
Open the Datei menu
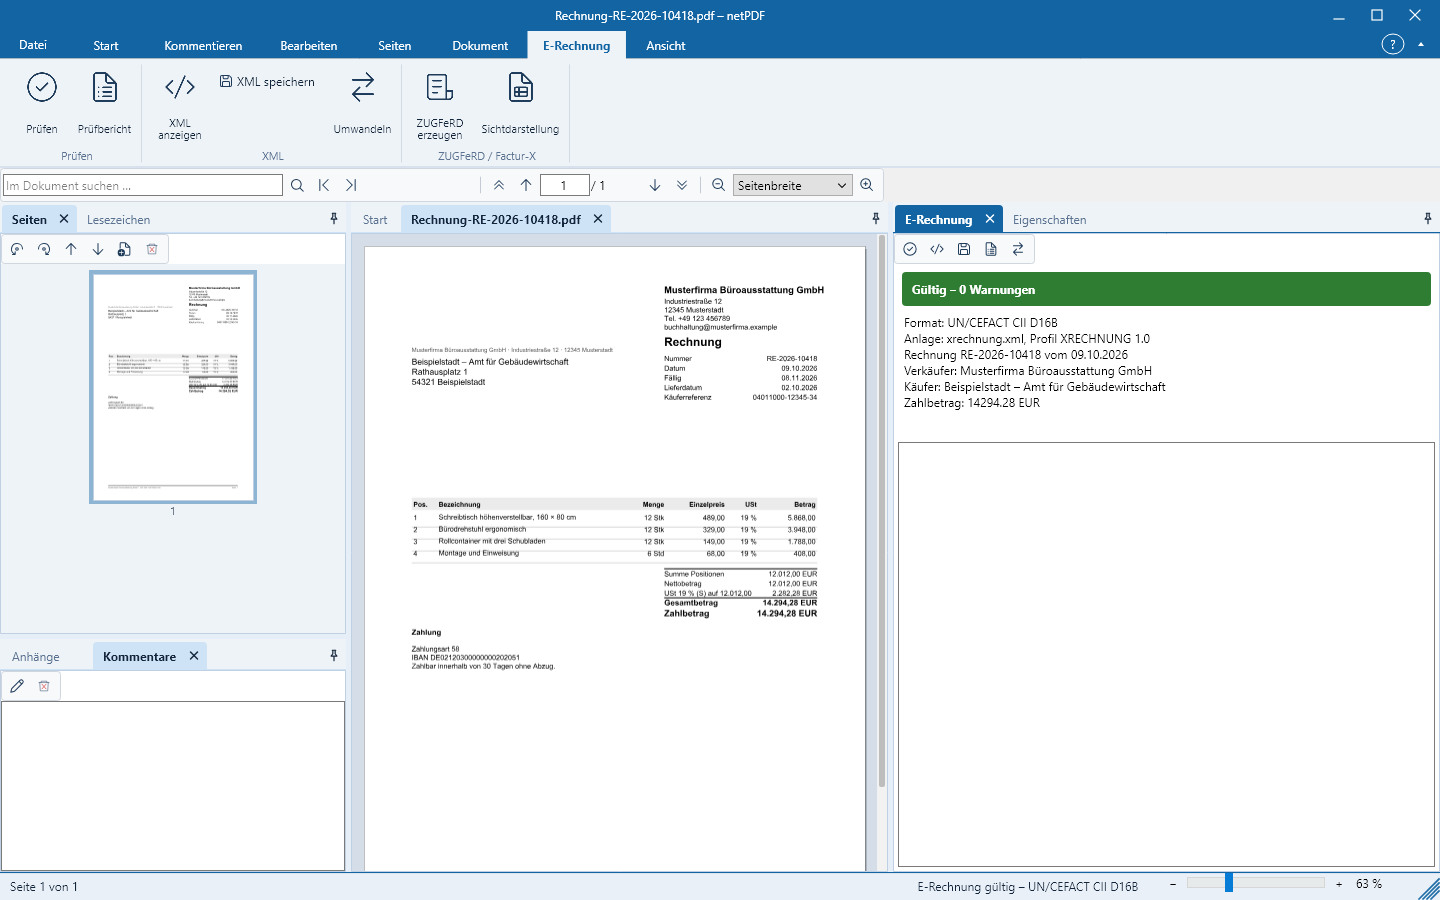click(33, 45)
